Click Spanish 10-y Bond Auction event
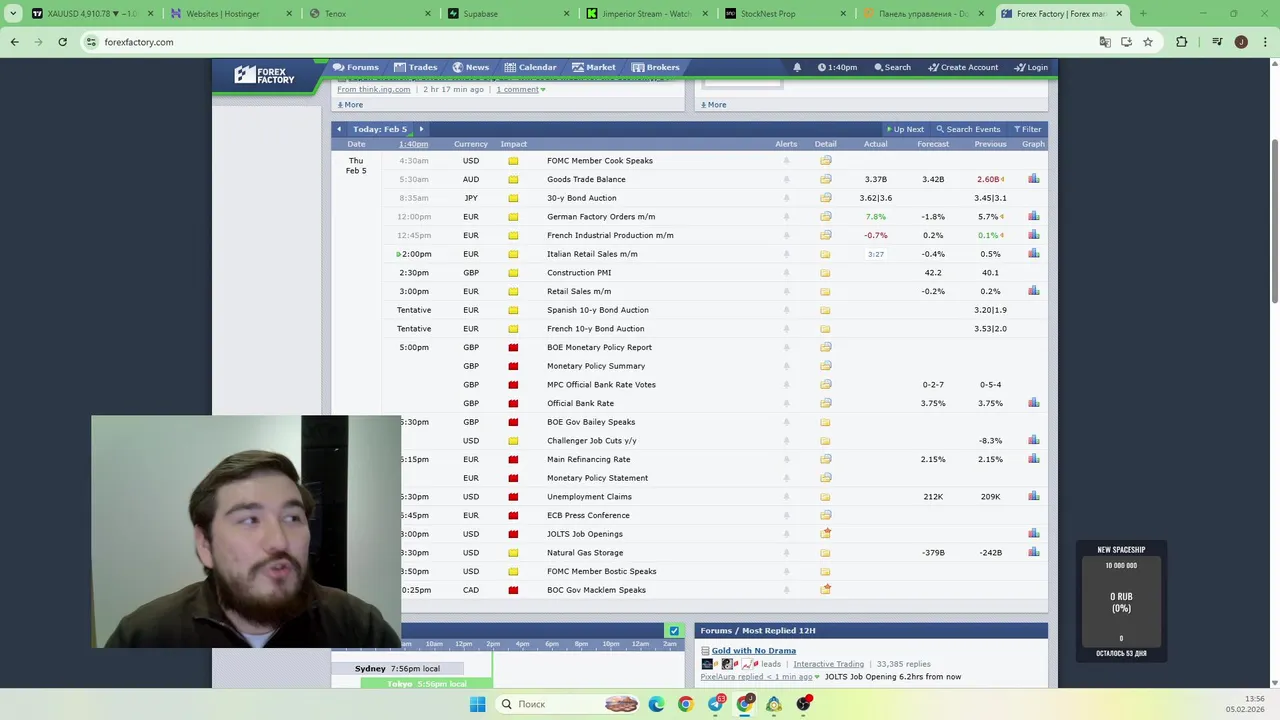 point(597,310)
